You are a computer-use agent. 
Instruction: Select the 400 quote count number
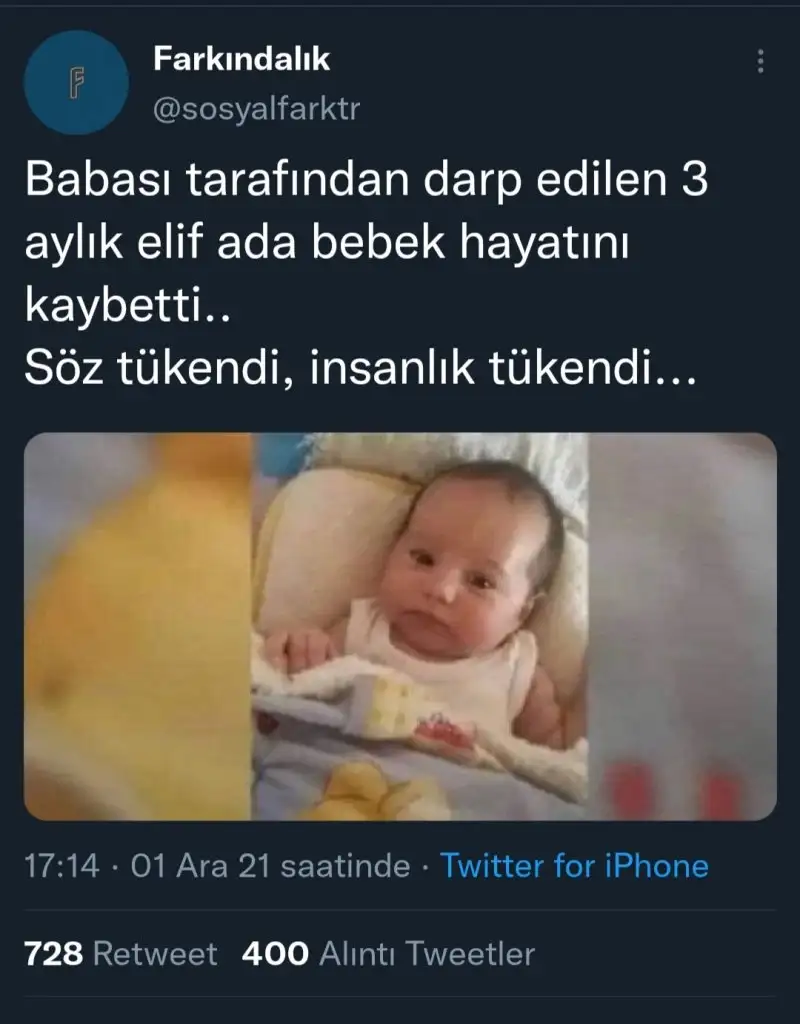pos(275,953)
